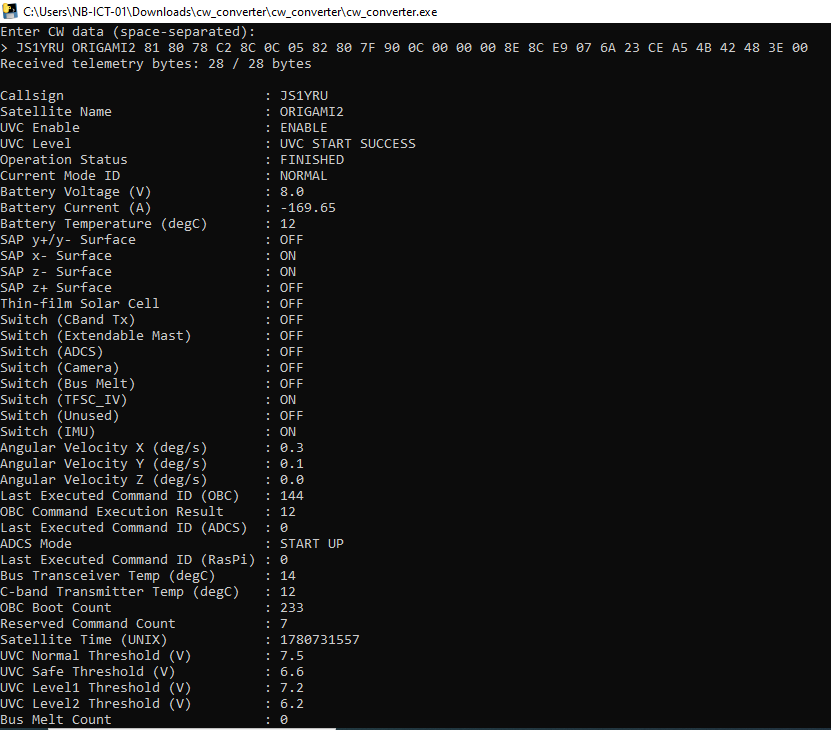Click the 'Bus Melt Count' label
The width and height of the screenshot is (831, 730).
(56, 719)
